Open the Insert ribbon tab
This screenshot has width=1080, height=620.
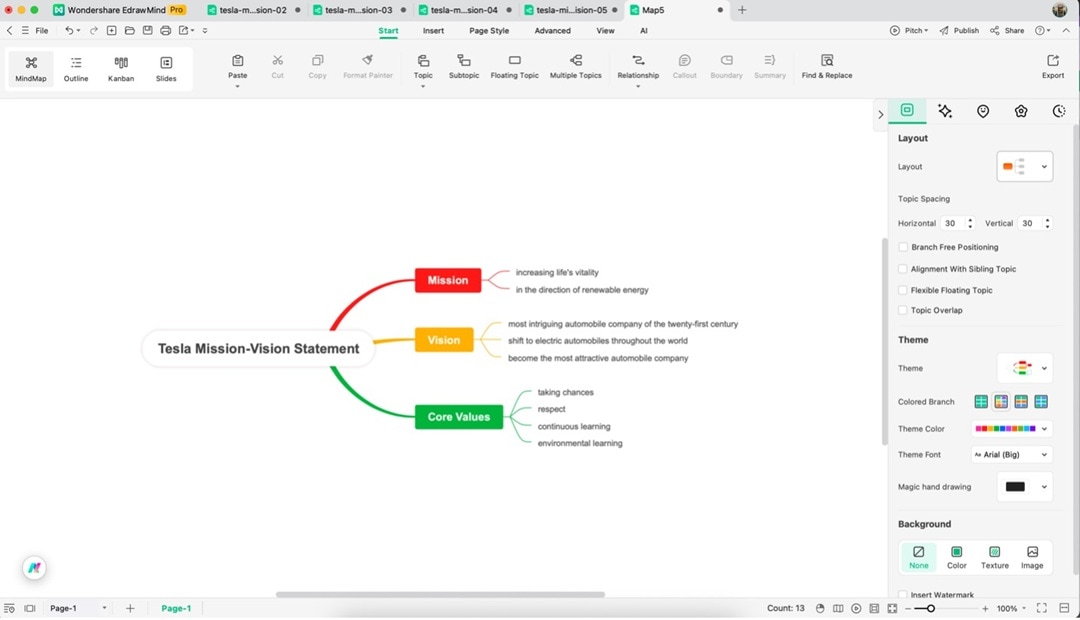433,30
